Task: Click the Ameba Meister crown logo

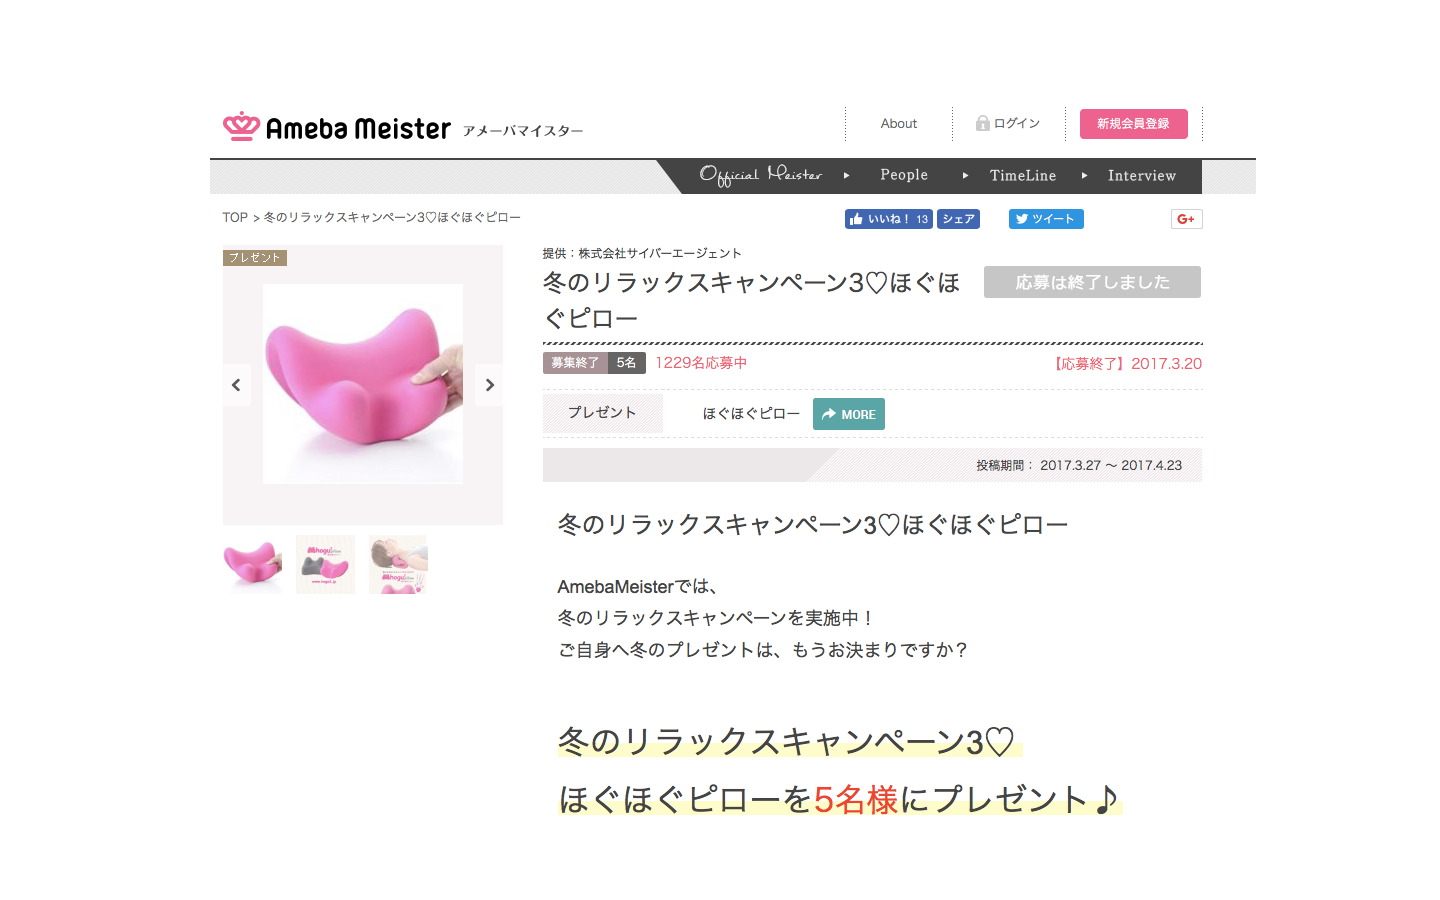Action: click(241, 126)
